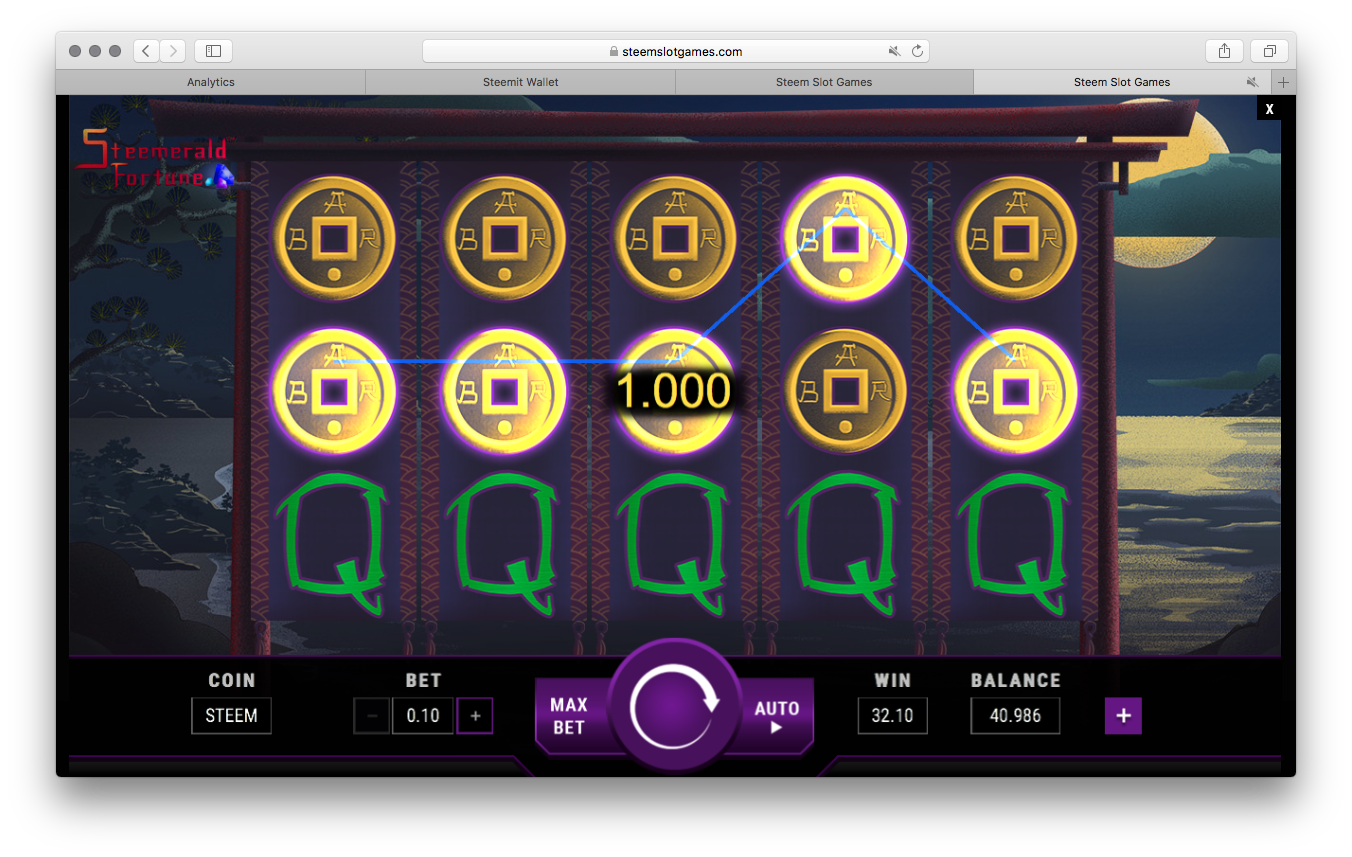Select the STEEM coin field
The width and height of the screenshot is (1352, 857).
click(231, 716)
